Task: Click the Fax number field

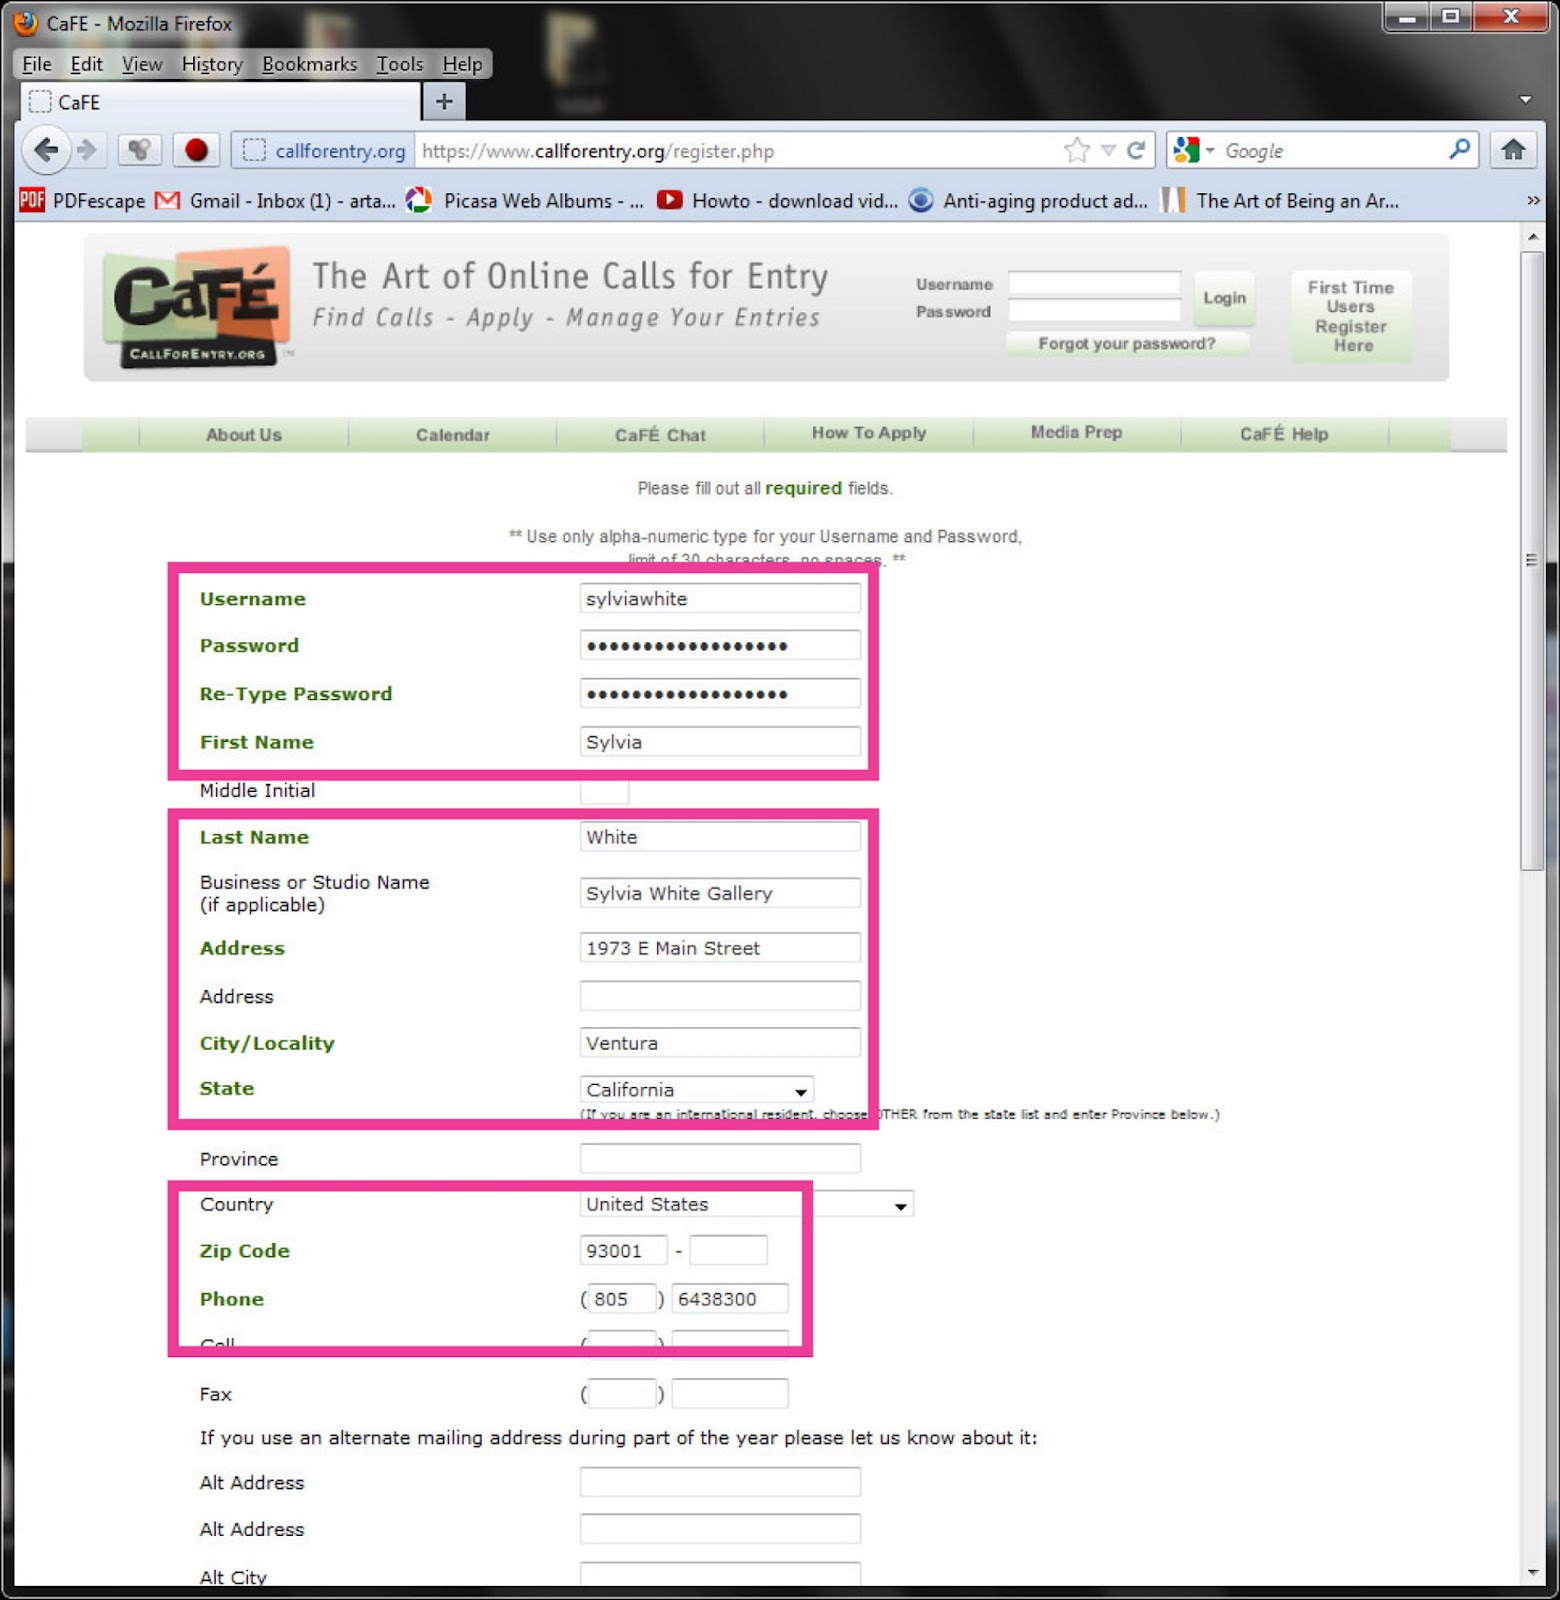Action: pyautogui.click(x=730, y=1394)
